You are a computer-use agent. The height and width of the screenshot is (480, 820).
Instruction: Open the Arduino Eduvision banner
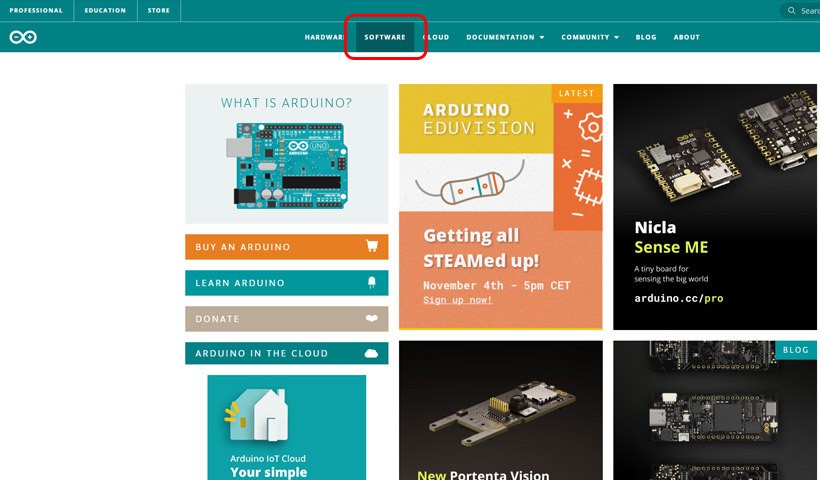[x=500, y=207]
